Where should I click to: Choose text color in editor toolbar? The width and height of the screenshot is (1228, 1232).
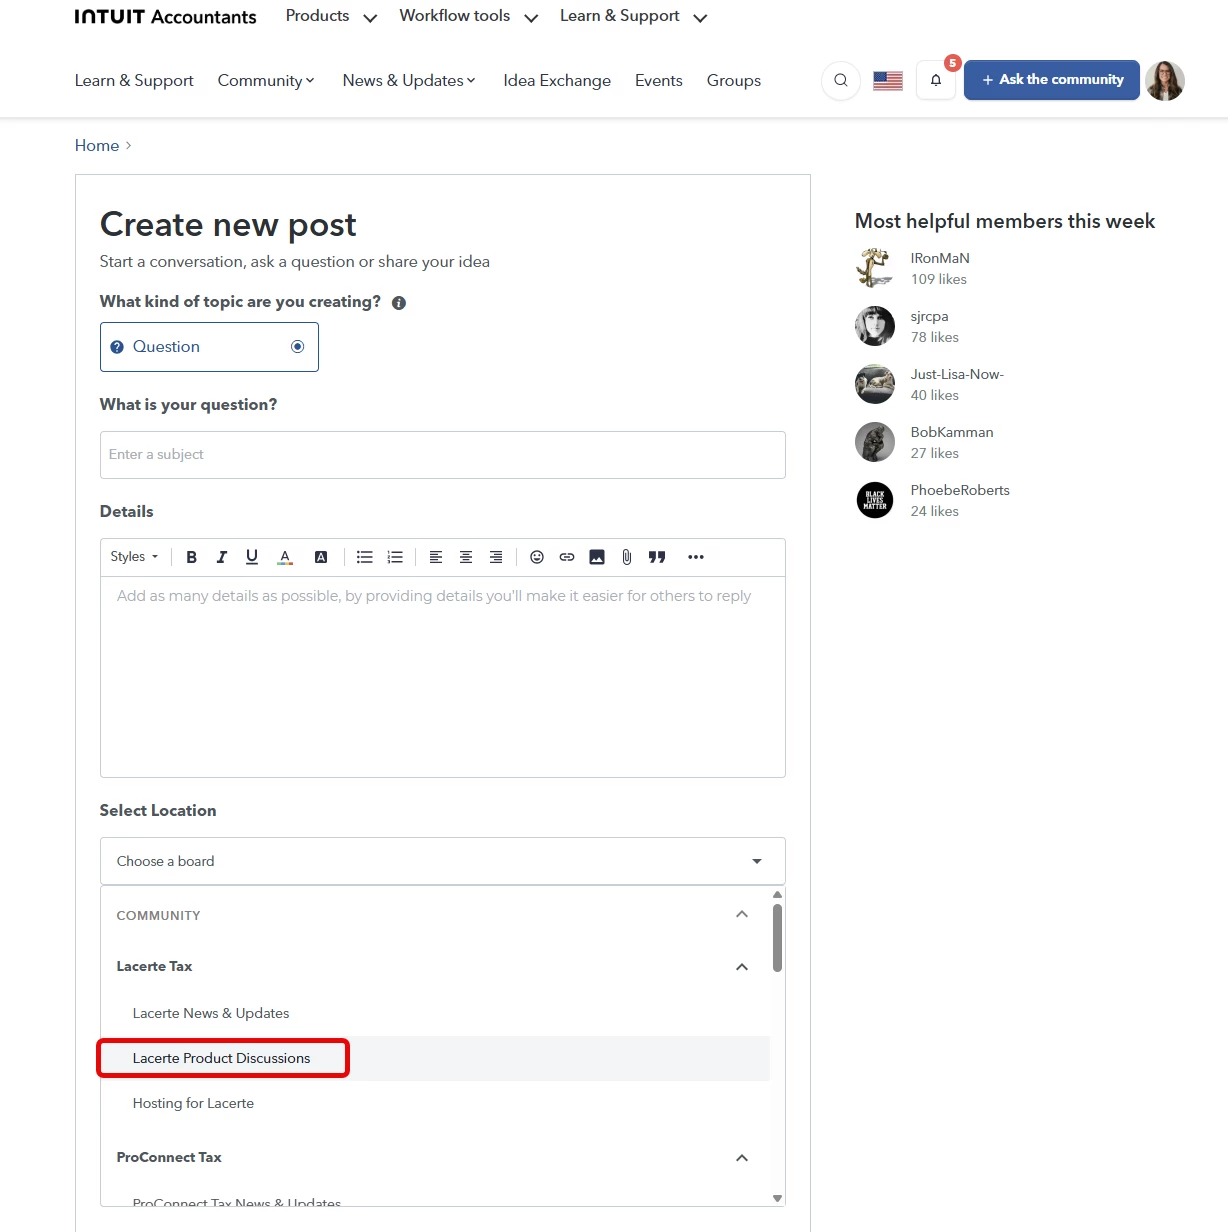285,557
